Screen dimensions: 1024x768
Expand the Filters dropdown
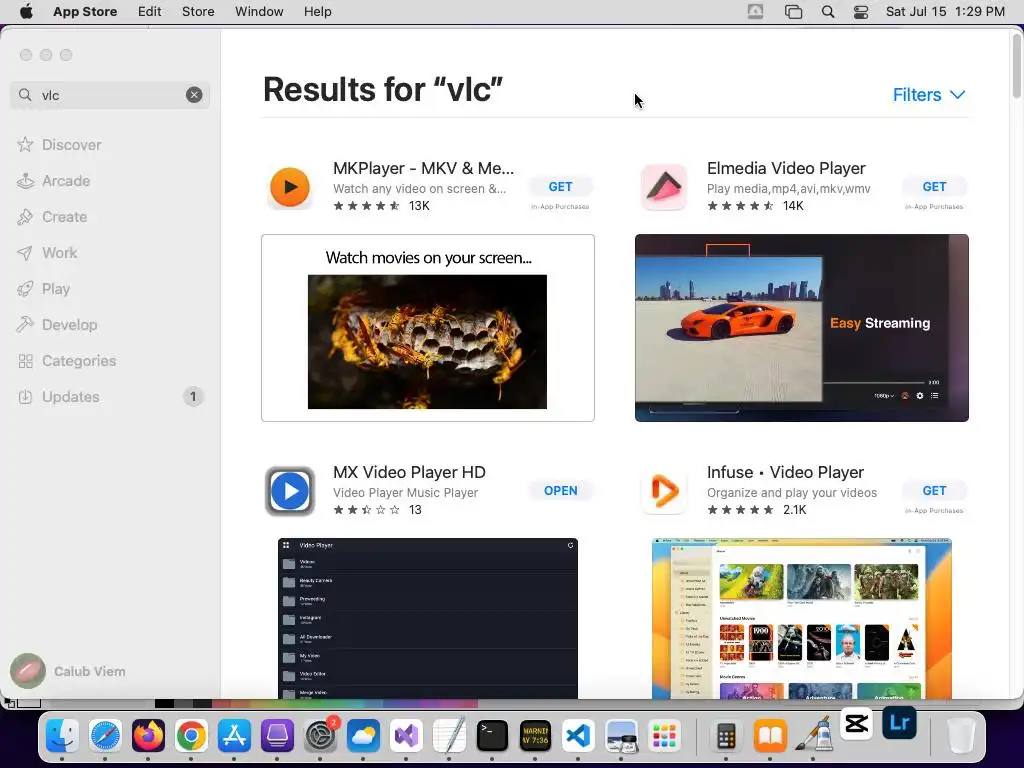(929, 95)
